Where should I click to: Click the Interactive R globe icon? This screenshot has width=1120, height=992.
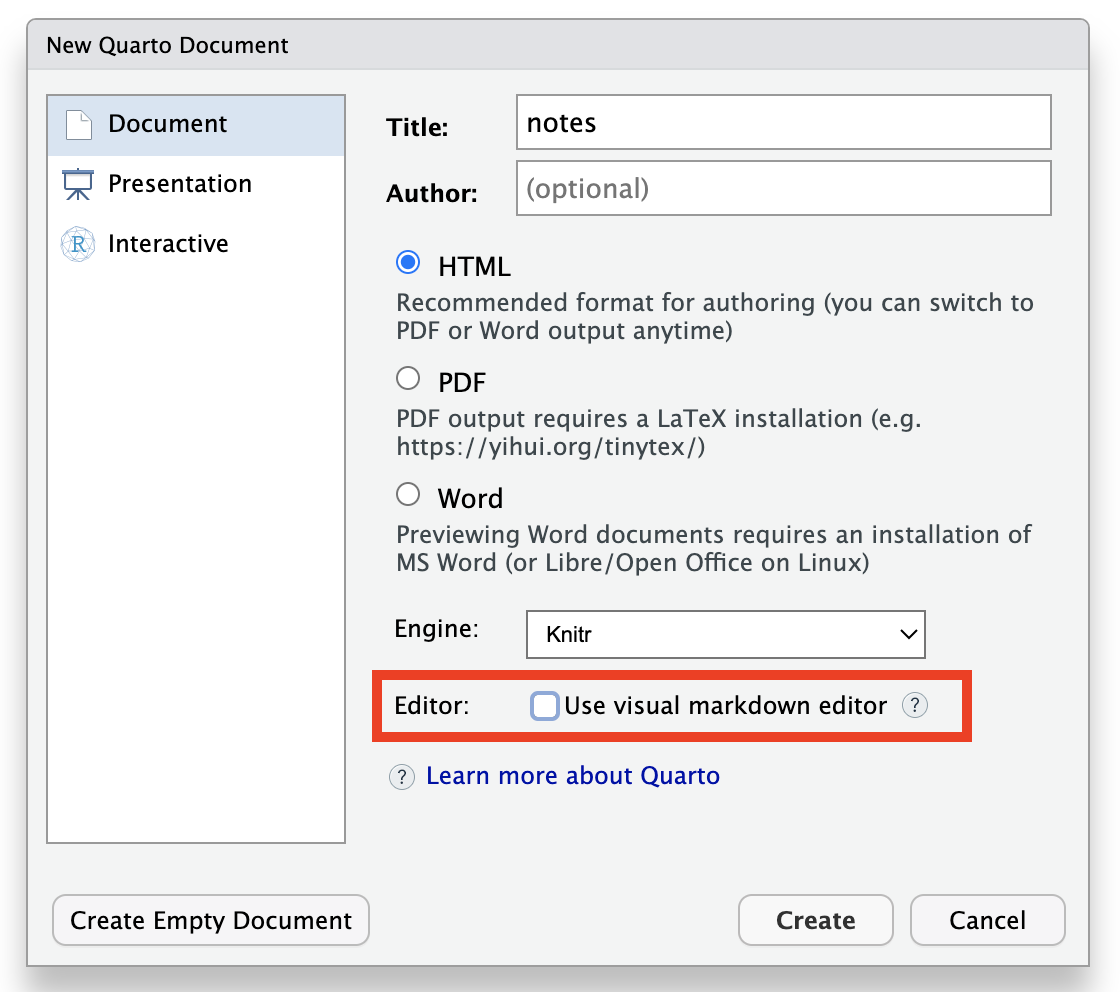pos(78,245)
